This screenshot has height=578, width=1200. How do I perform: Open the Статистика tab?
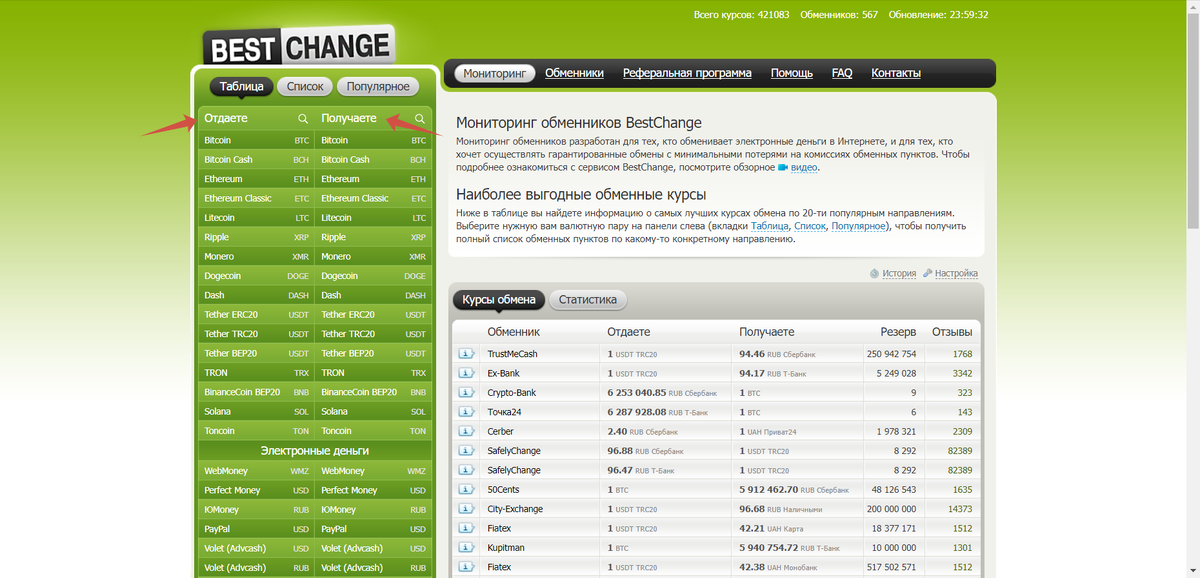click(588, 300)
